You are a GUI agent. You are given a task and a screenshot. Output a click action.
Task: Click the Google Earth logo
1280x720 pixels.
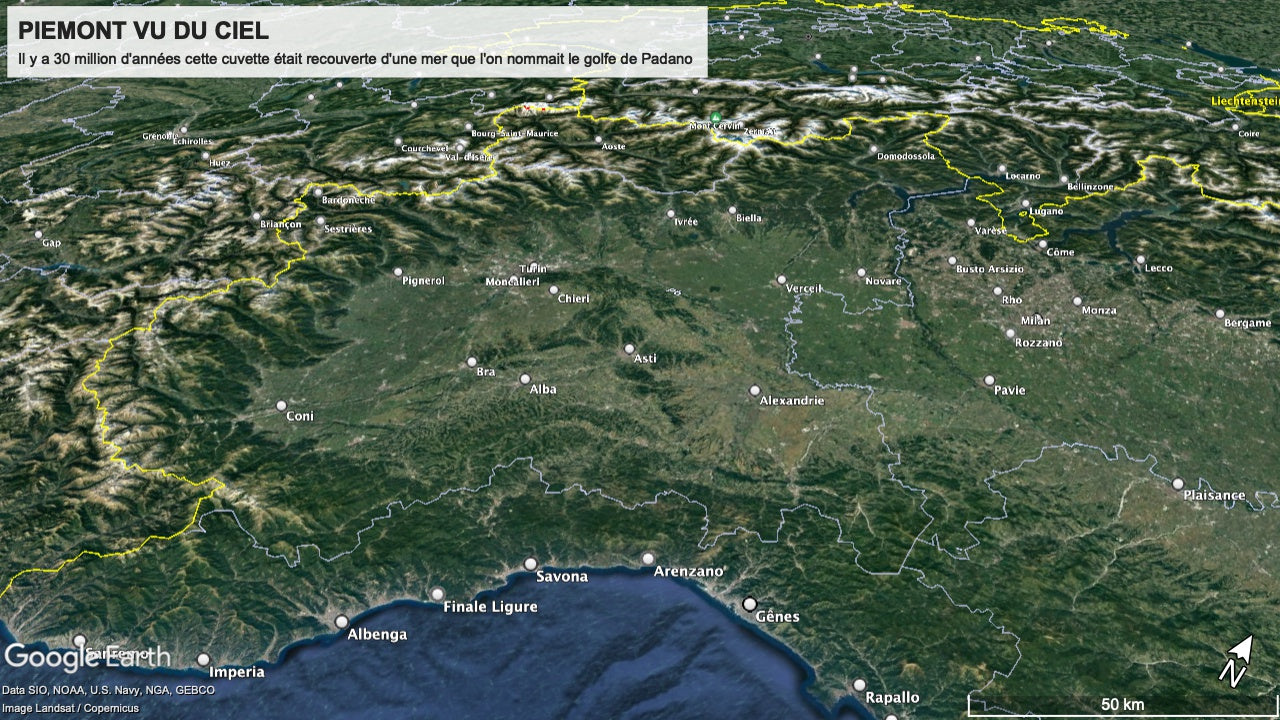[x=87, y=656]
